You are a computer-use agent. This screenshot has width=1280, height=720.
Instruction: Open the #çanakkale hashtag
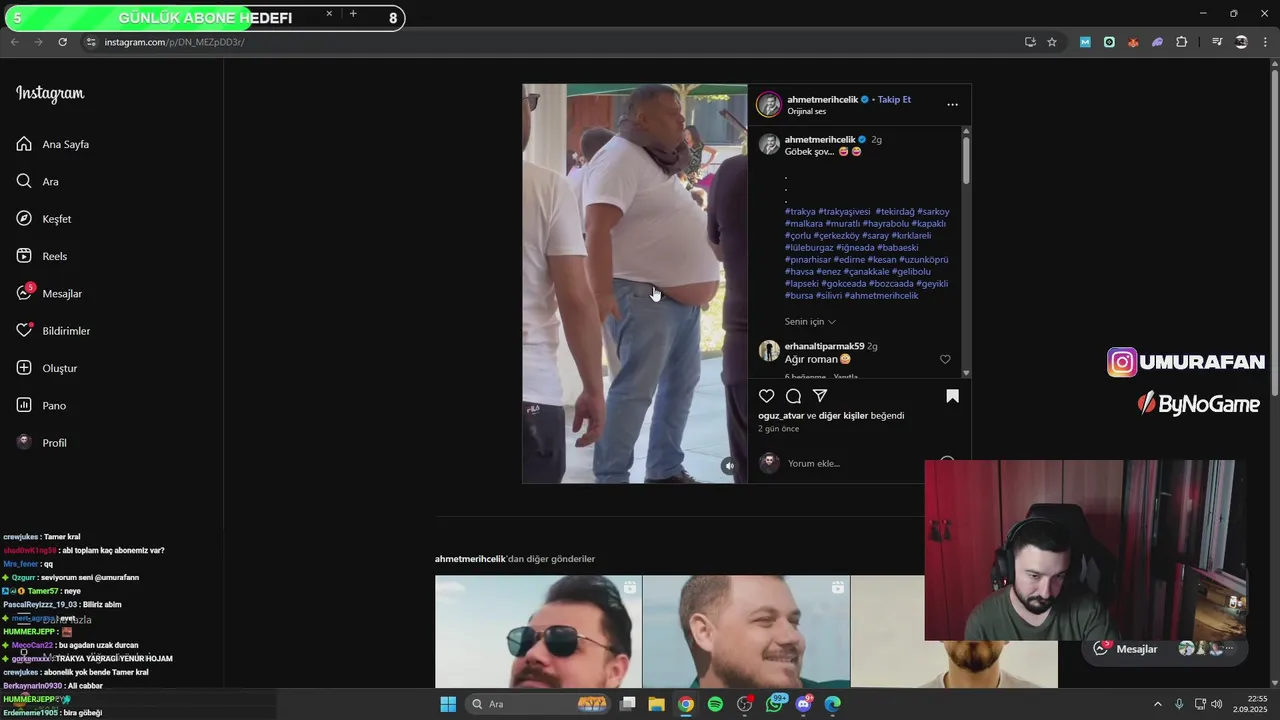pos(866,271)
